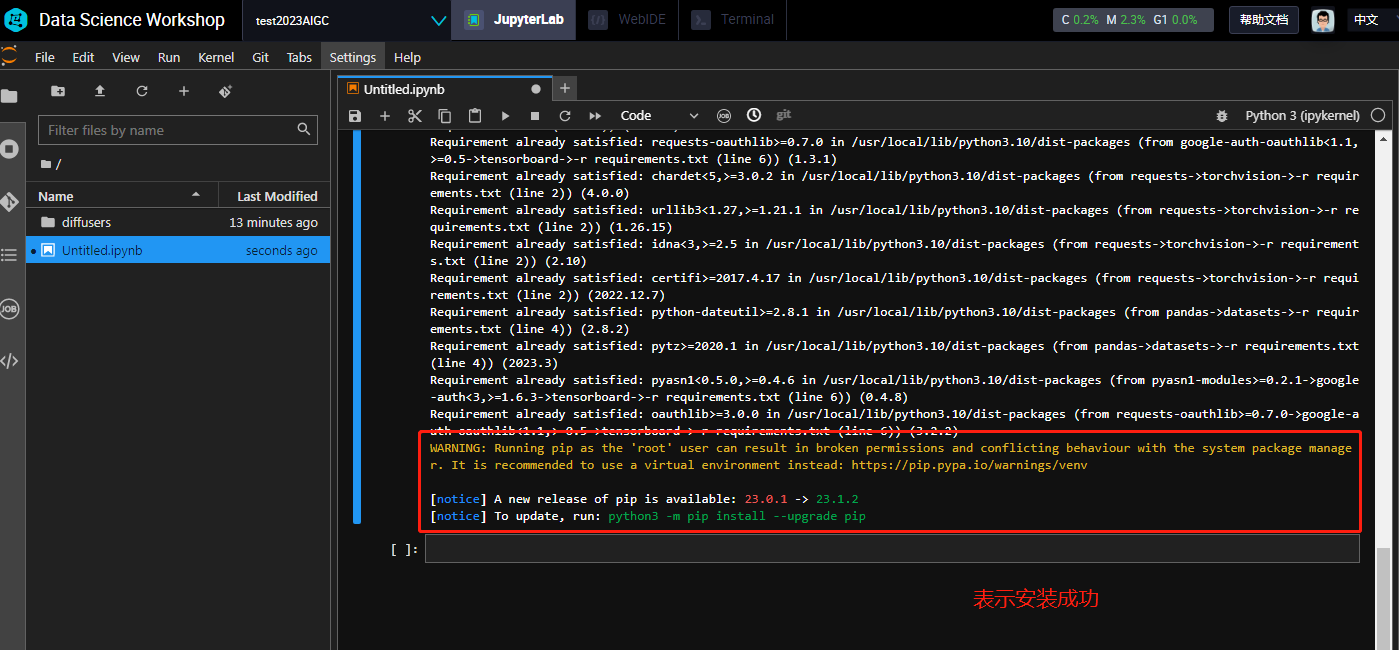The image size is (1399, 650).
Task: Paste cells from clipboard
Action: pos(474,115)
